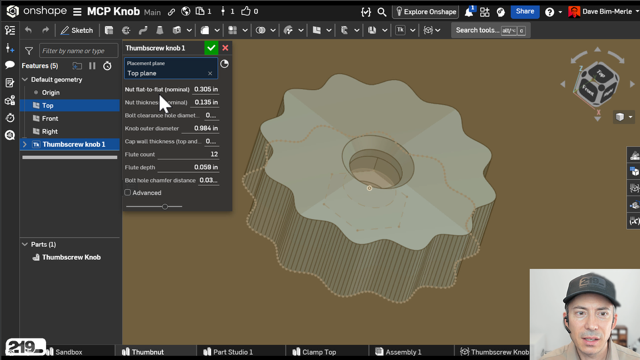Click the Onshape logo icon

(12, 11)
